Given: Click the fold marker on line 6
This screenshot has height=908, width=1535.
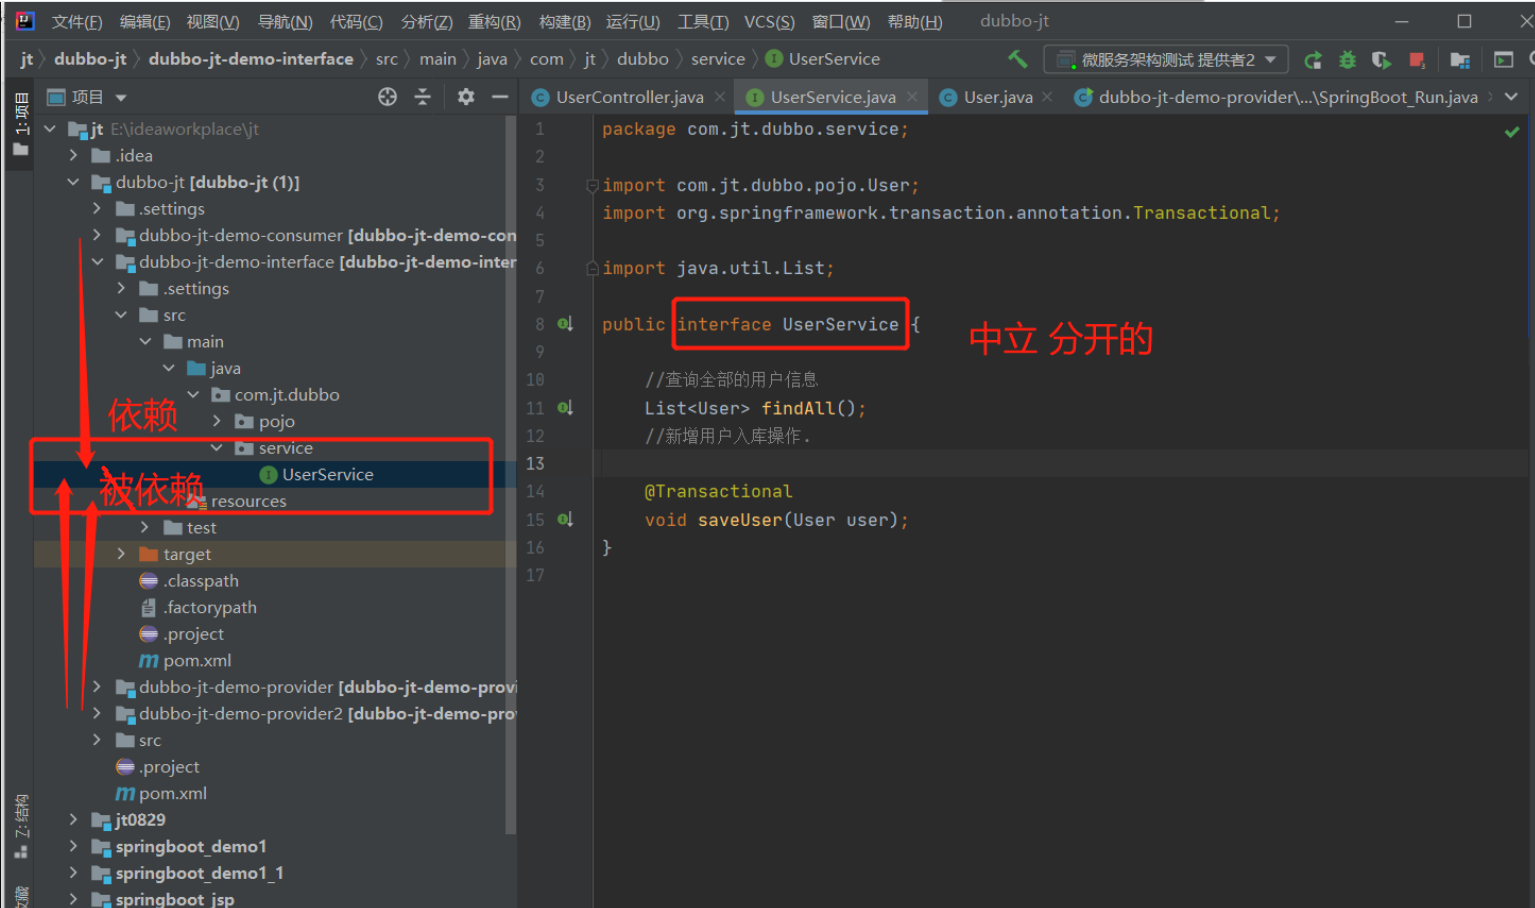Looking at the screenshot, I should click(592, 268).
